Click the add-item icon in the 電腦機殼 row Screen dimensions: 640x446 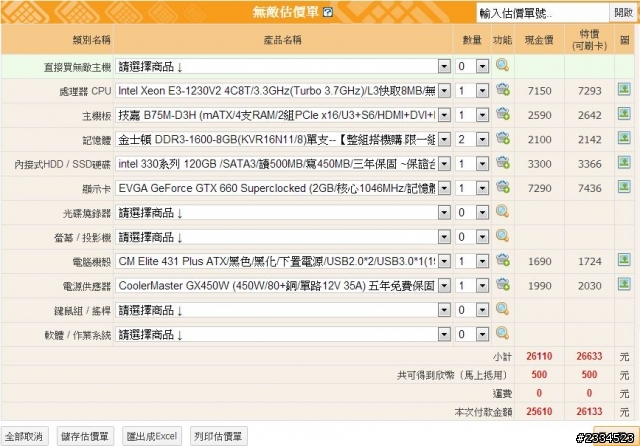click(502, 261)
